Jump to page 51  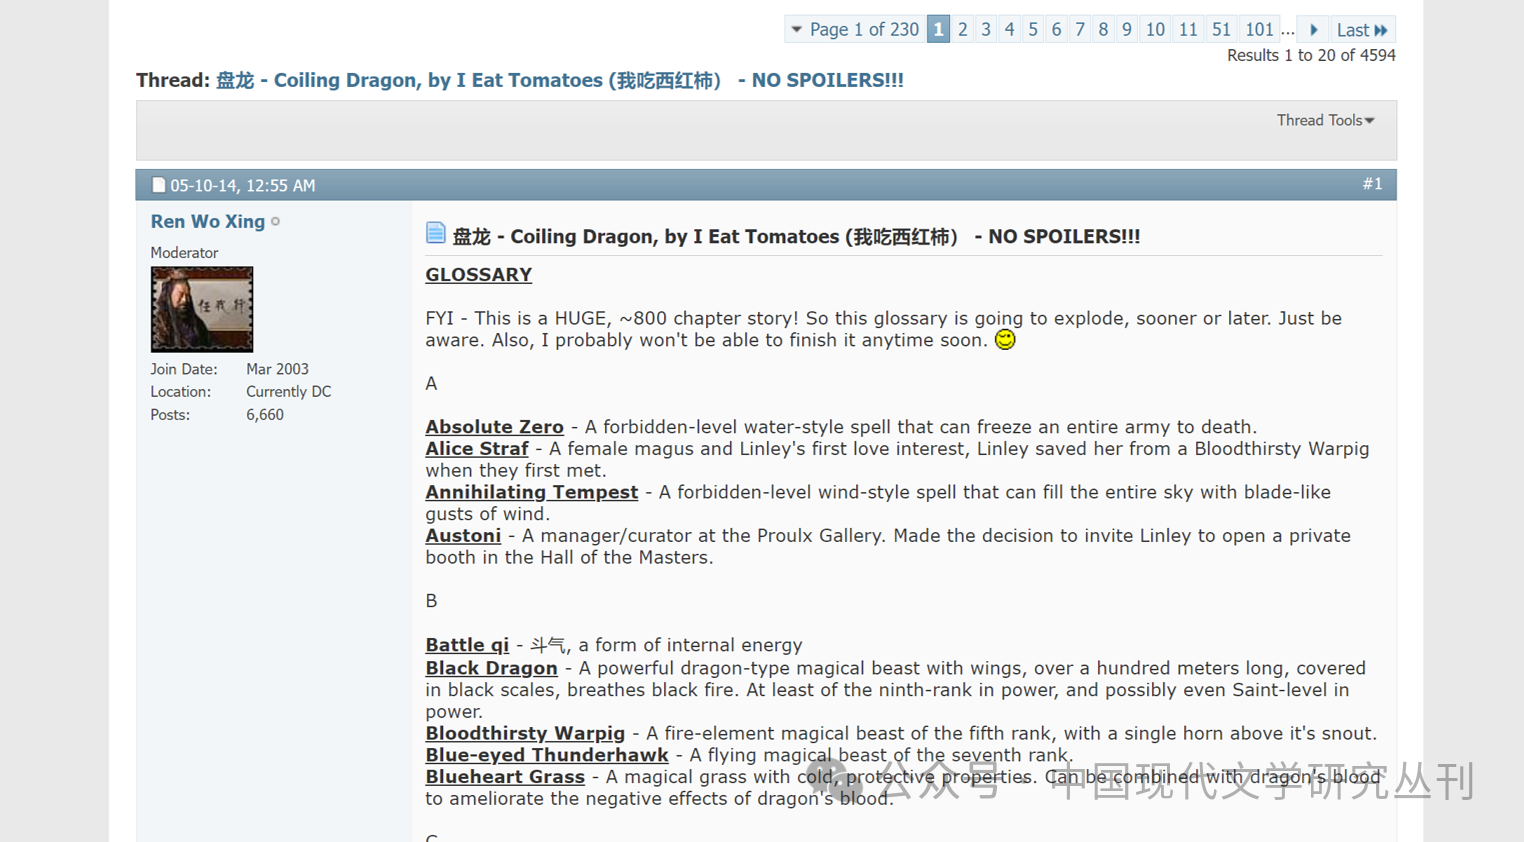(x=1221, y=30)
